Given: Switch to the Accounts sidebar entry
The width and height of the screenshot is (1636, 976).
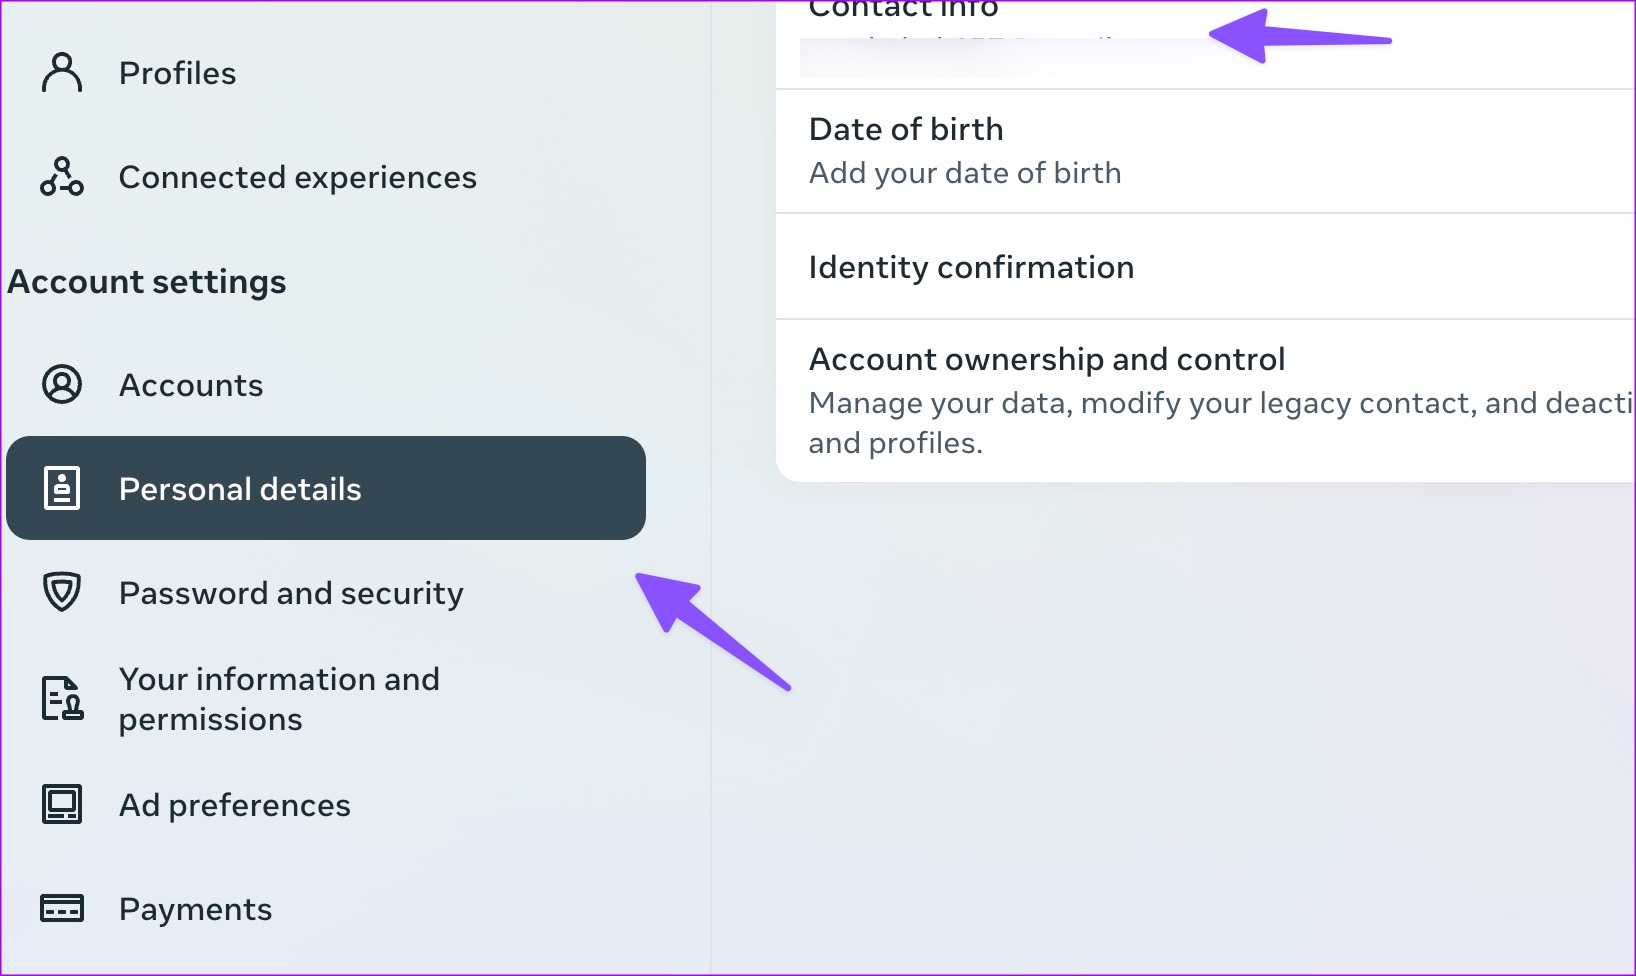Looking at the screenshot, I should point(191,384).
